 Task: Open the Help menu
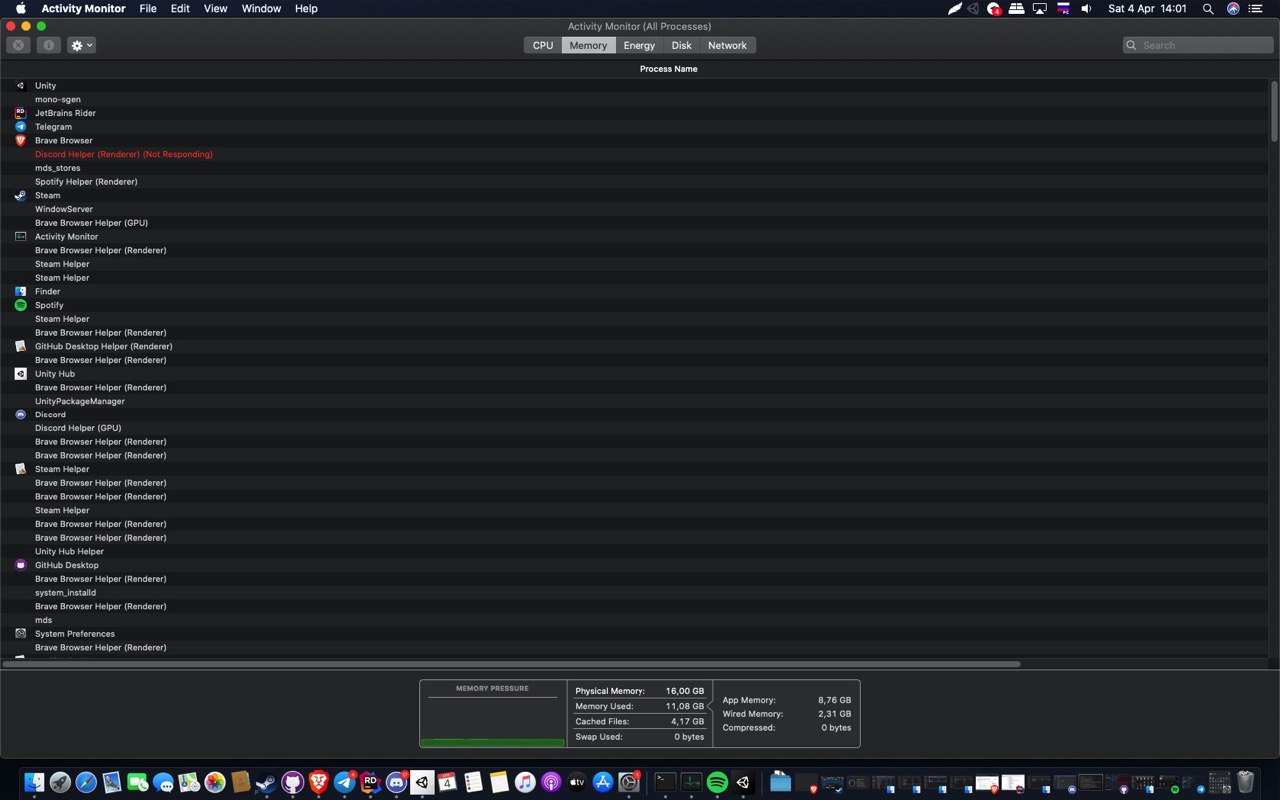306,8
